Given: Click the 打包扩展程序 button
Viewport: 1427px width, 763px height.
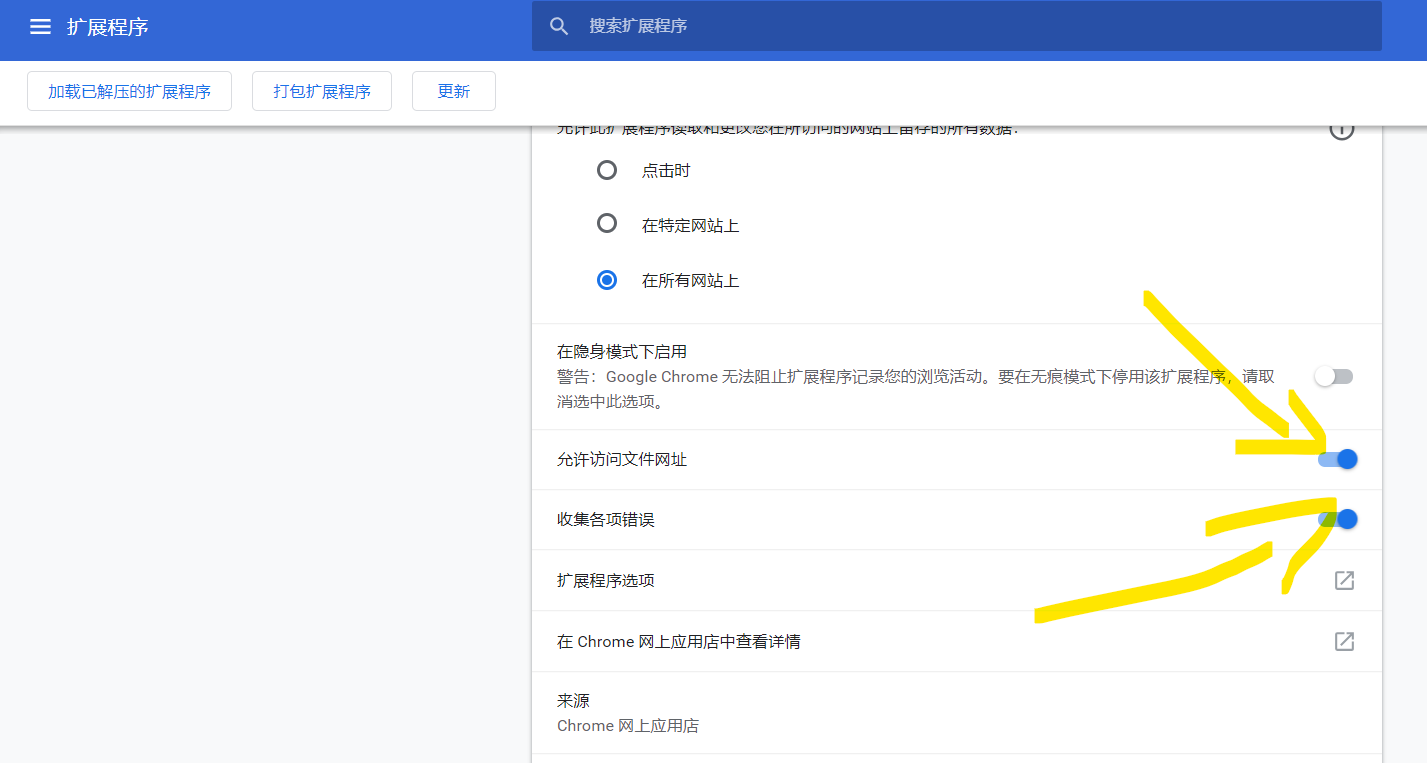Looking at the screenshot, I should 322,91.
